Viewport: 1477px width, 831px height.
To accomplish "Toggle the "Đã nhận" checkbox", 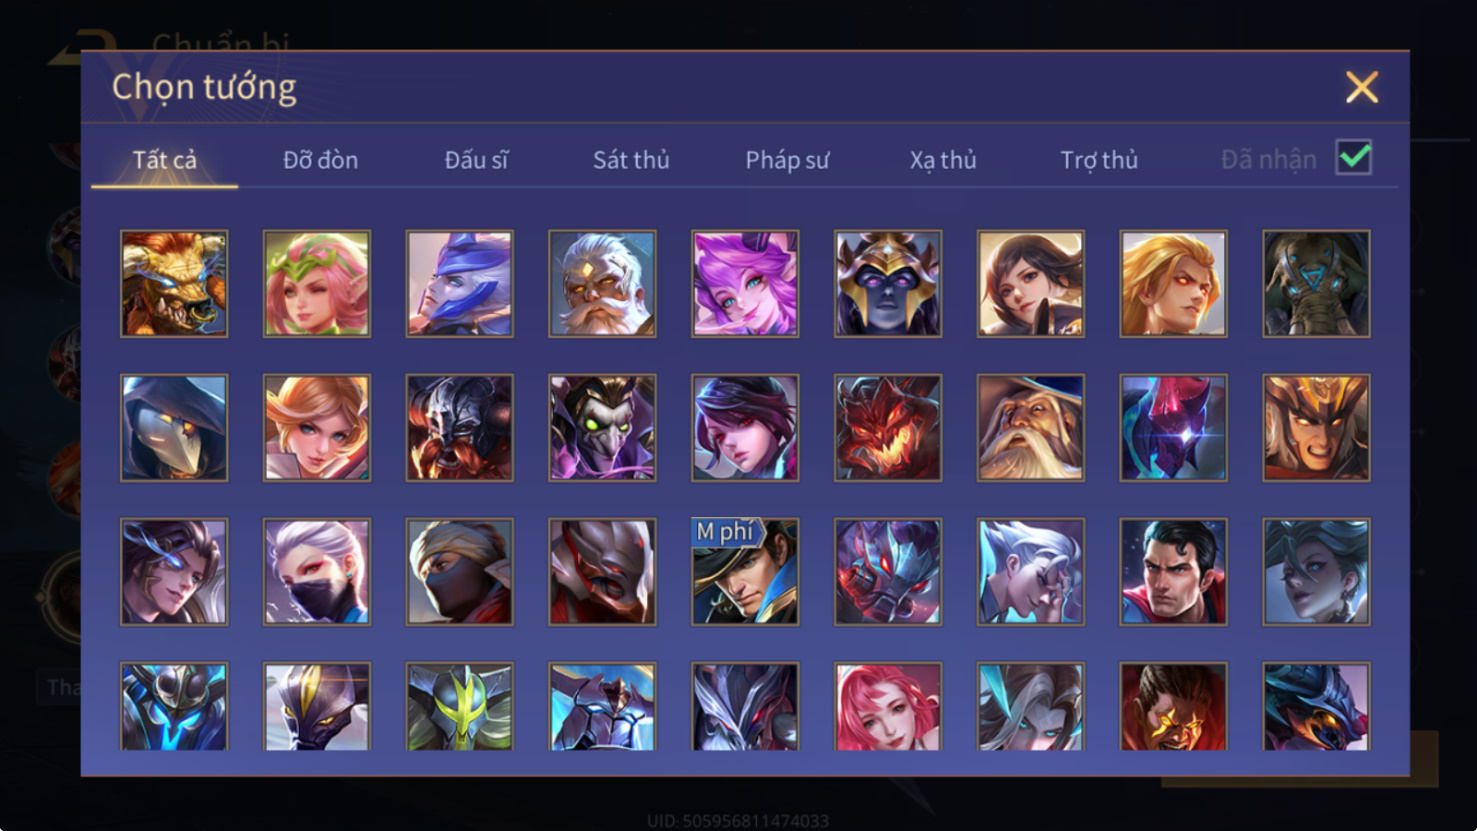I will 1354,158.
